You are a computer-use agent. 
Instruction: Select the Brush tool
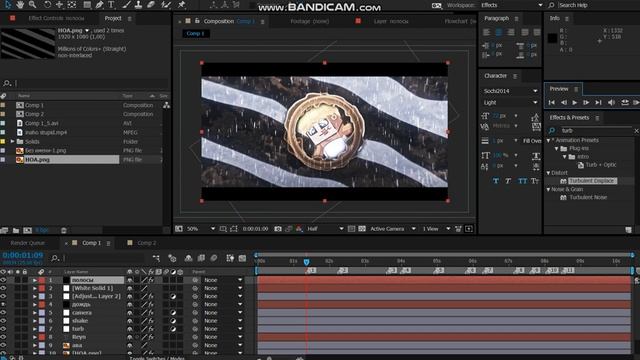pyautogui.click(x=127, y=4)
